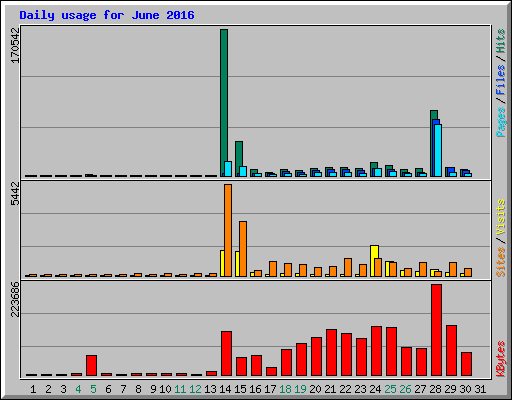Click green weekend day label 5
Viewport: 512px width, 400px height.
tap(93, 389)
